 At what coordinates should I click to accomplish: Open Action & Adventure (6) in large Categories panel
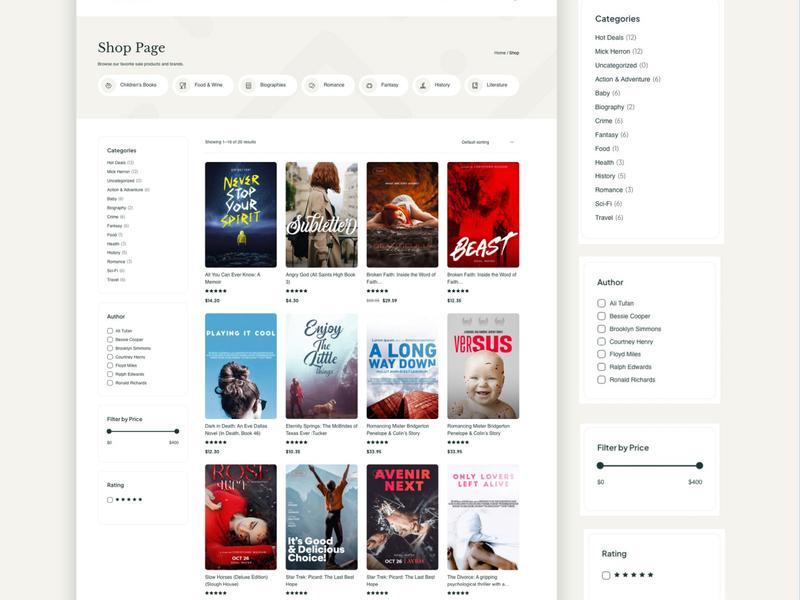(x=628, y=79)
